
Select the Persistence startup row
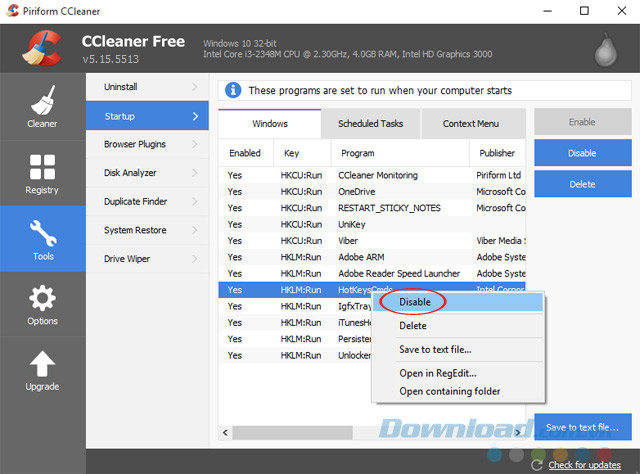click(x=295, y=339)
